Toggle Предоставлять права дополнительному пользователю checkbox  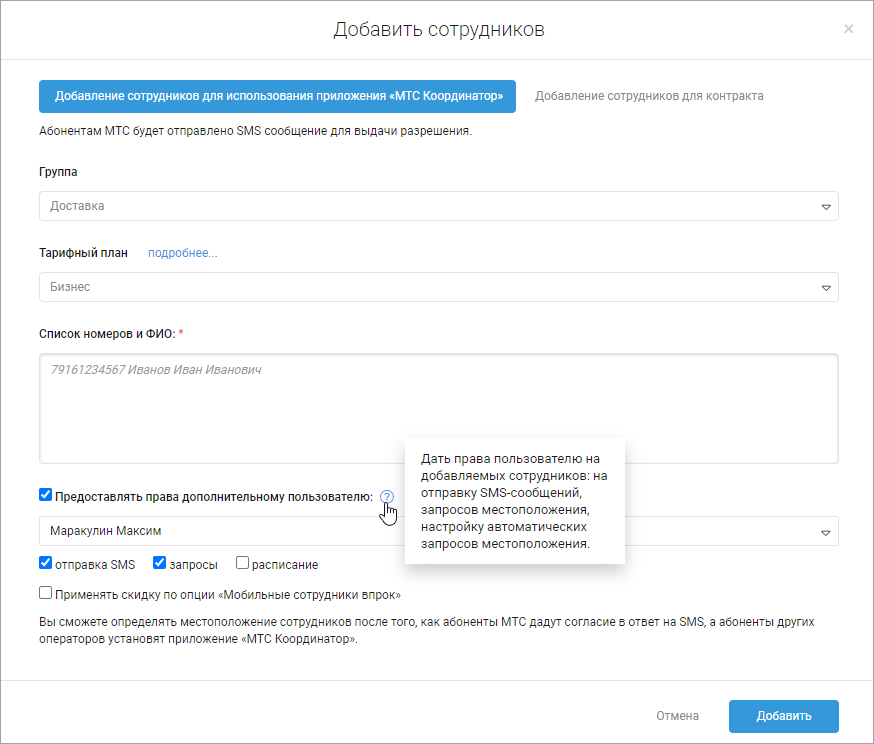45,495
